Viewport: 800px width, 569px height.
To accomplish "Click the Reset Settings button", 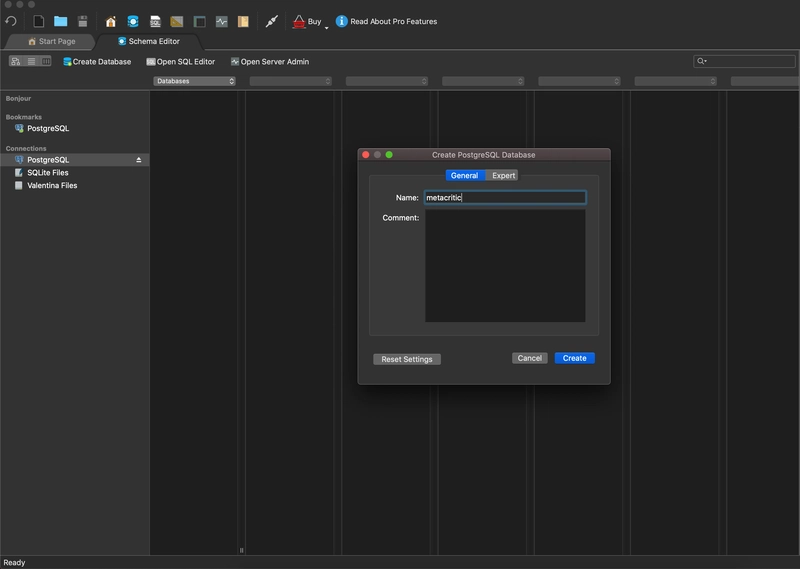I will point(407,359).
